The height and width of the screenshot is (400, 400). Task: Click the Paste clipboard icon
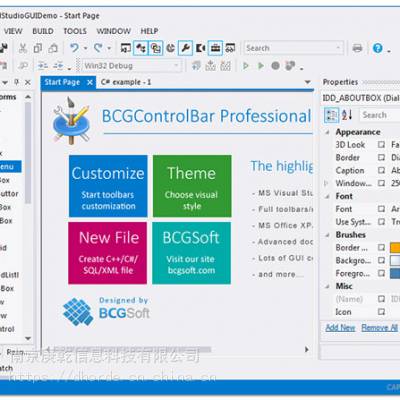click(53, 48)
